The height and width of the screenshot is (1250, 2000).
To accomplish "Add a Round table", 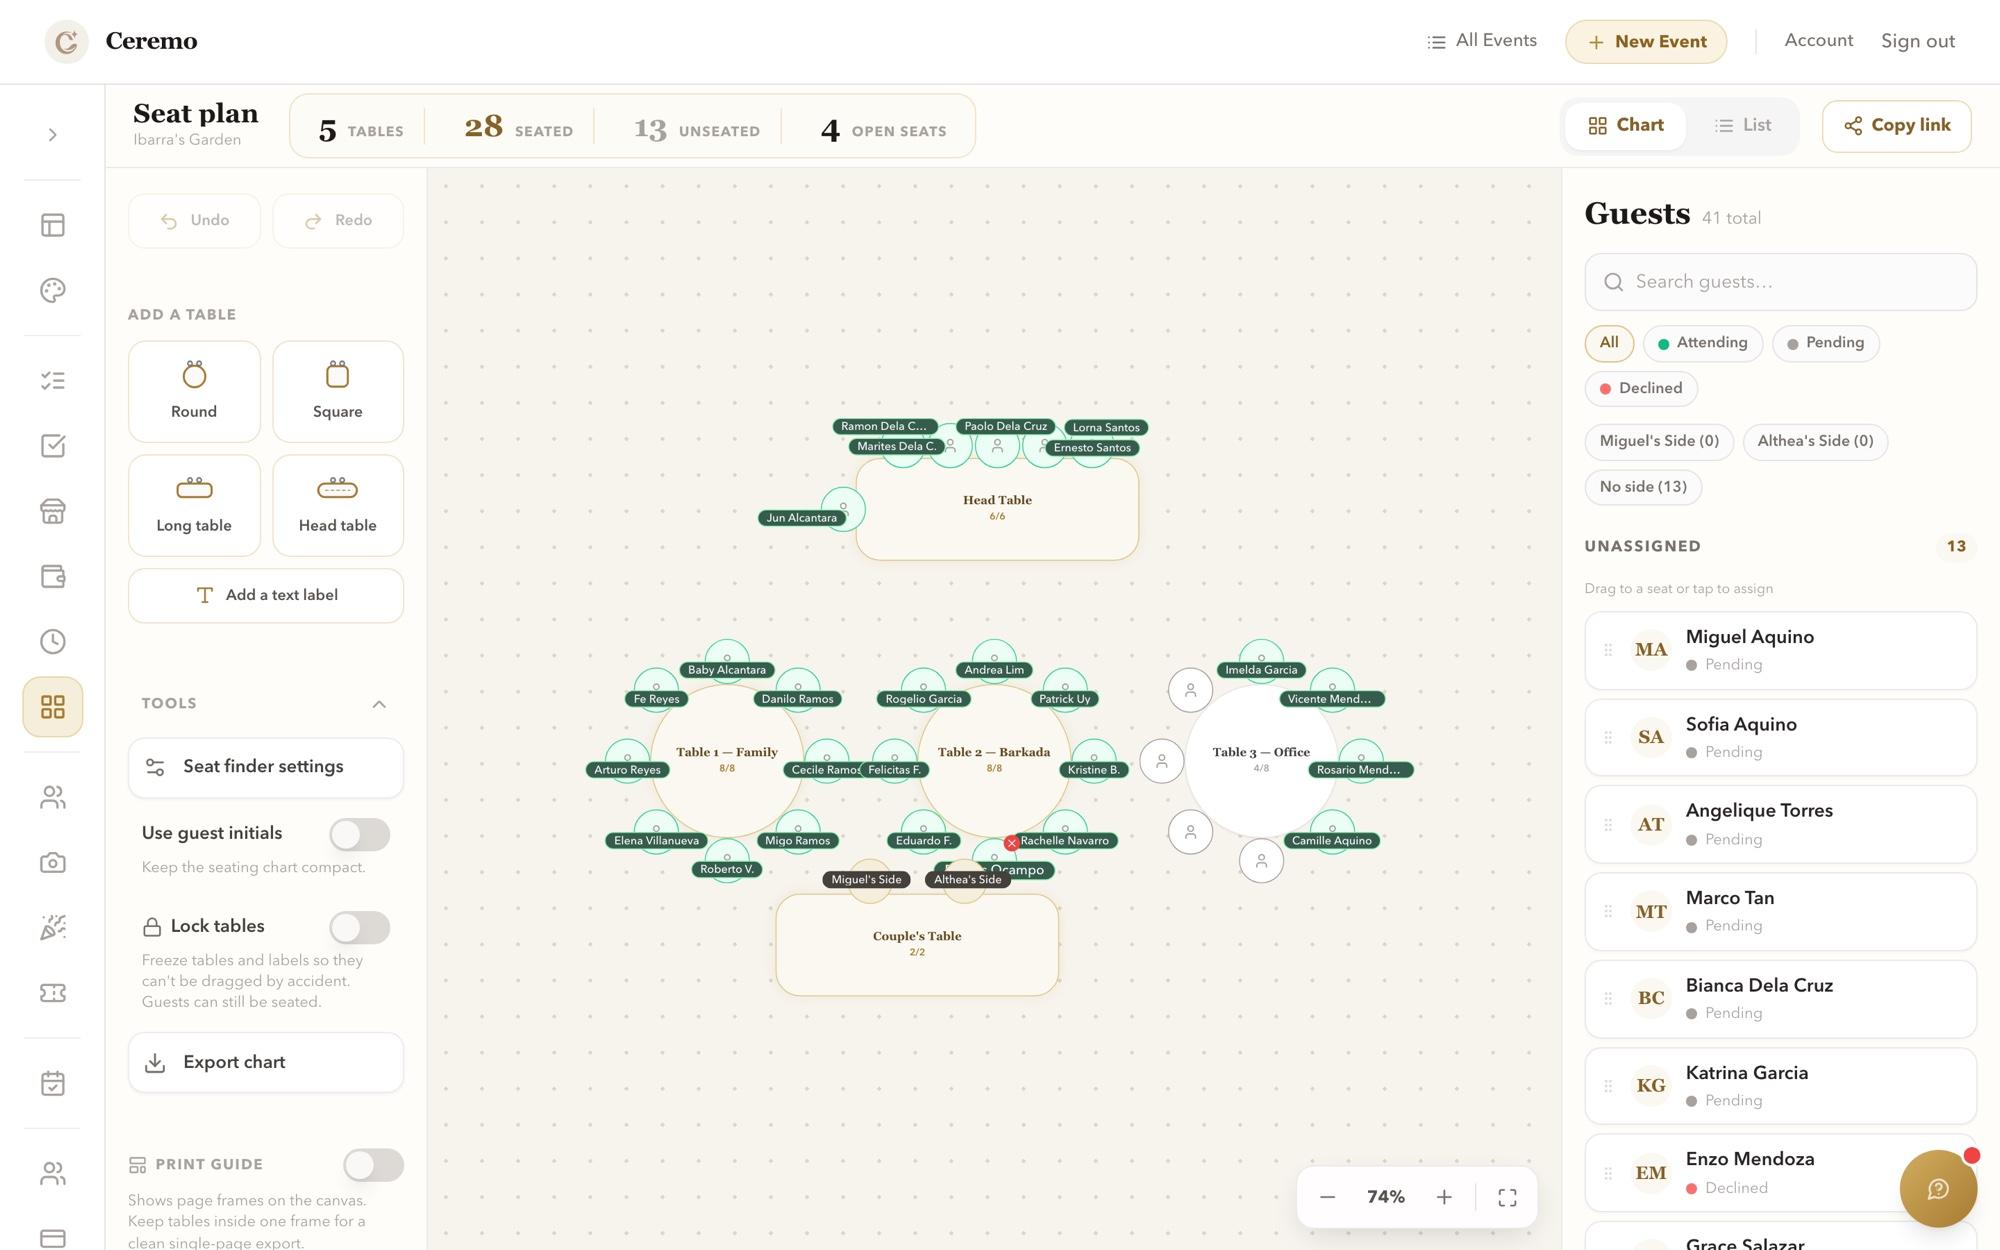I will click(x=194, y=391).
